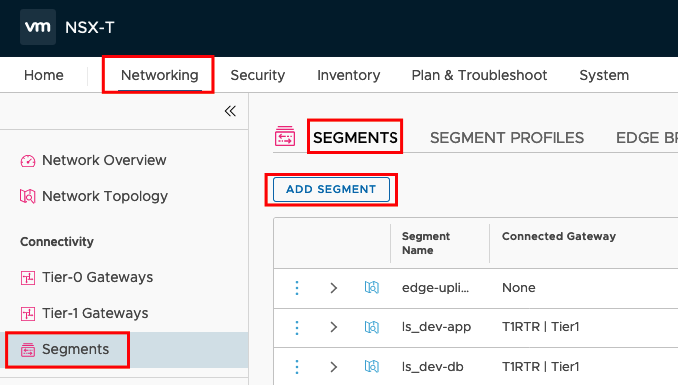This screenshot has width=678, height=385.
Task: Open actions menu for edge-upli segment
Action: (297, 288)
